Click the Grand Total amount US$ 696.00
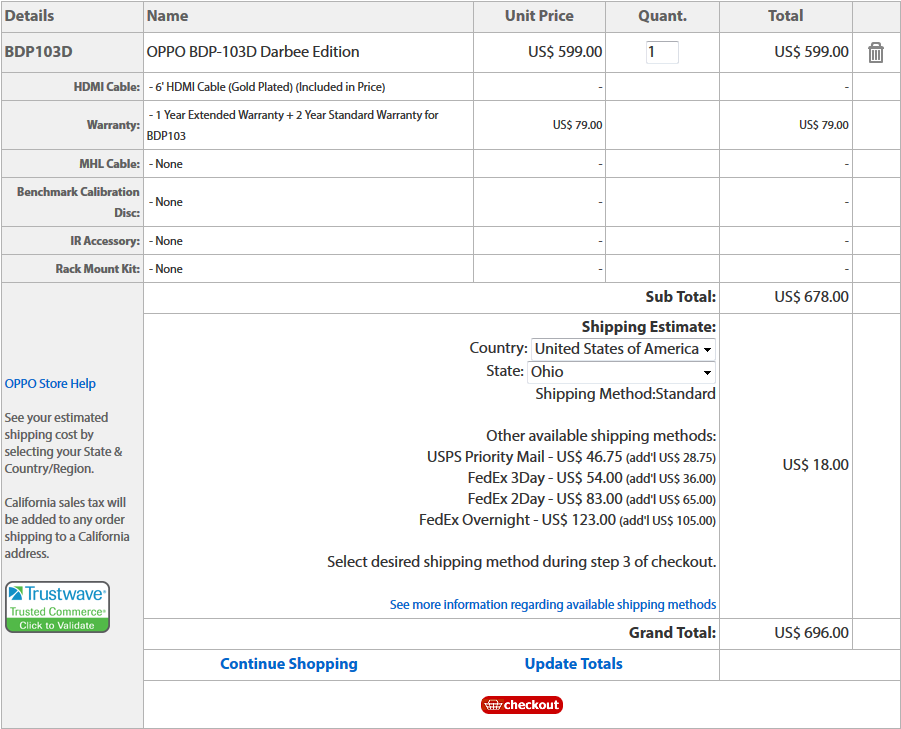 (811, 633)
